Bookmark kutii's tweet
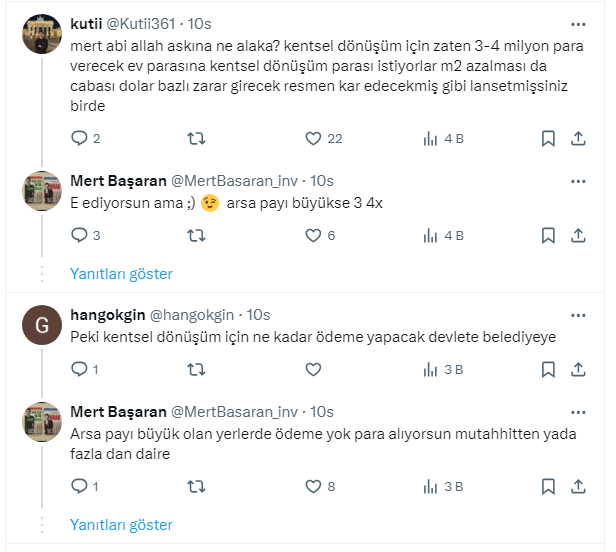This screenshot has width=616, height=552. click(x=548, y=139)
